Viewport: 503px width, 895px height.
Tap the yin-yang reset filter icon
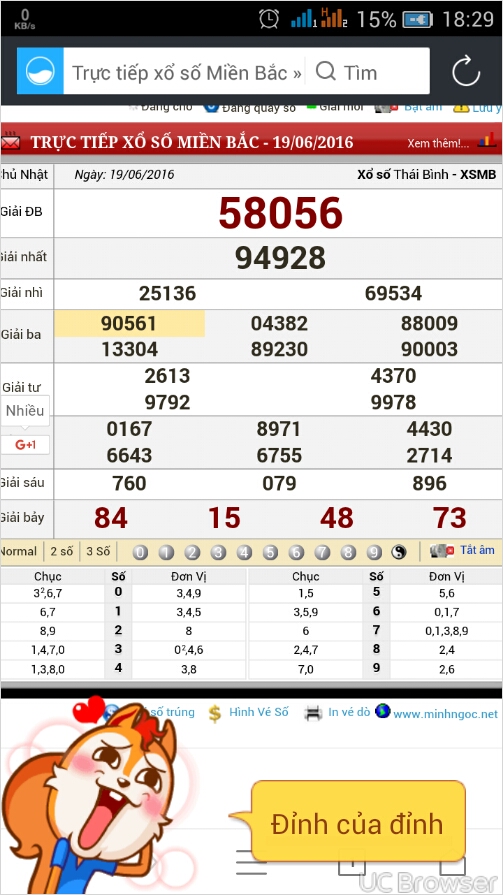[x=399, y=552]
